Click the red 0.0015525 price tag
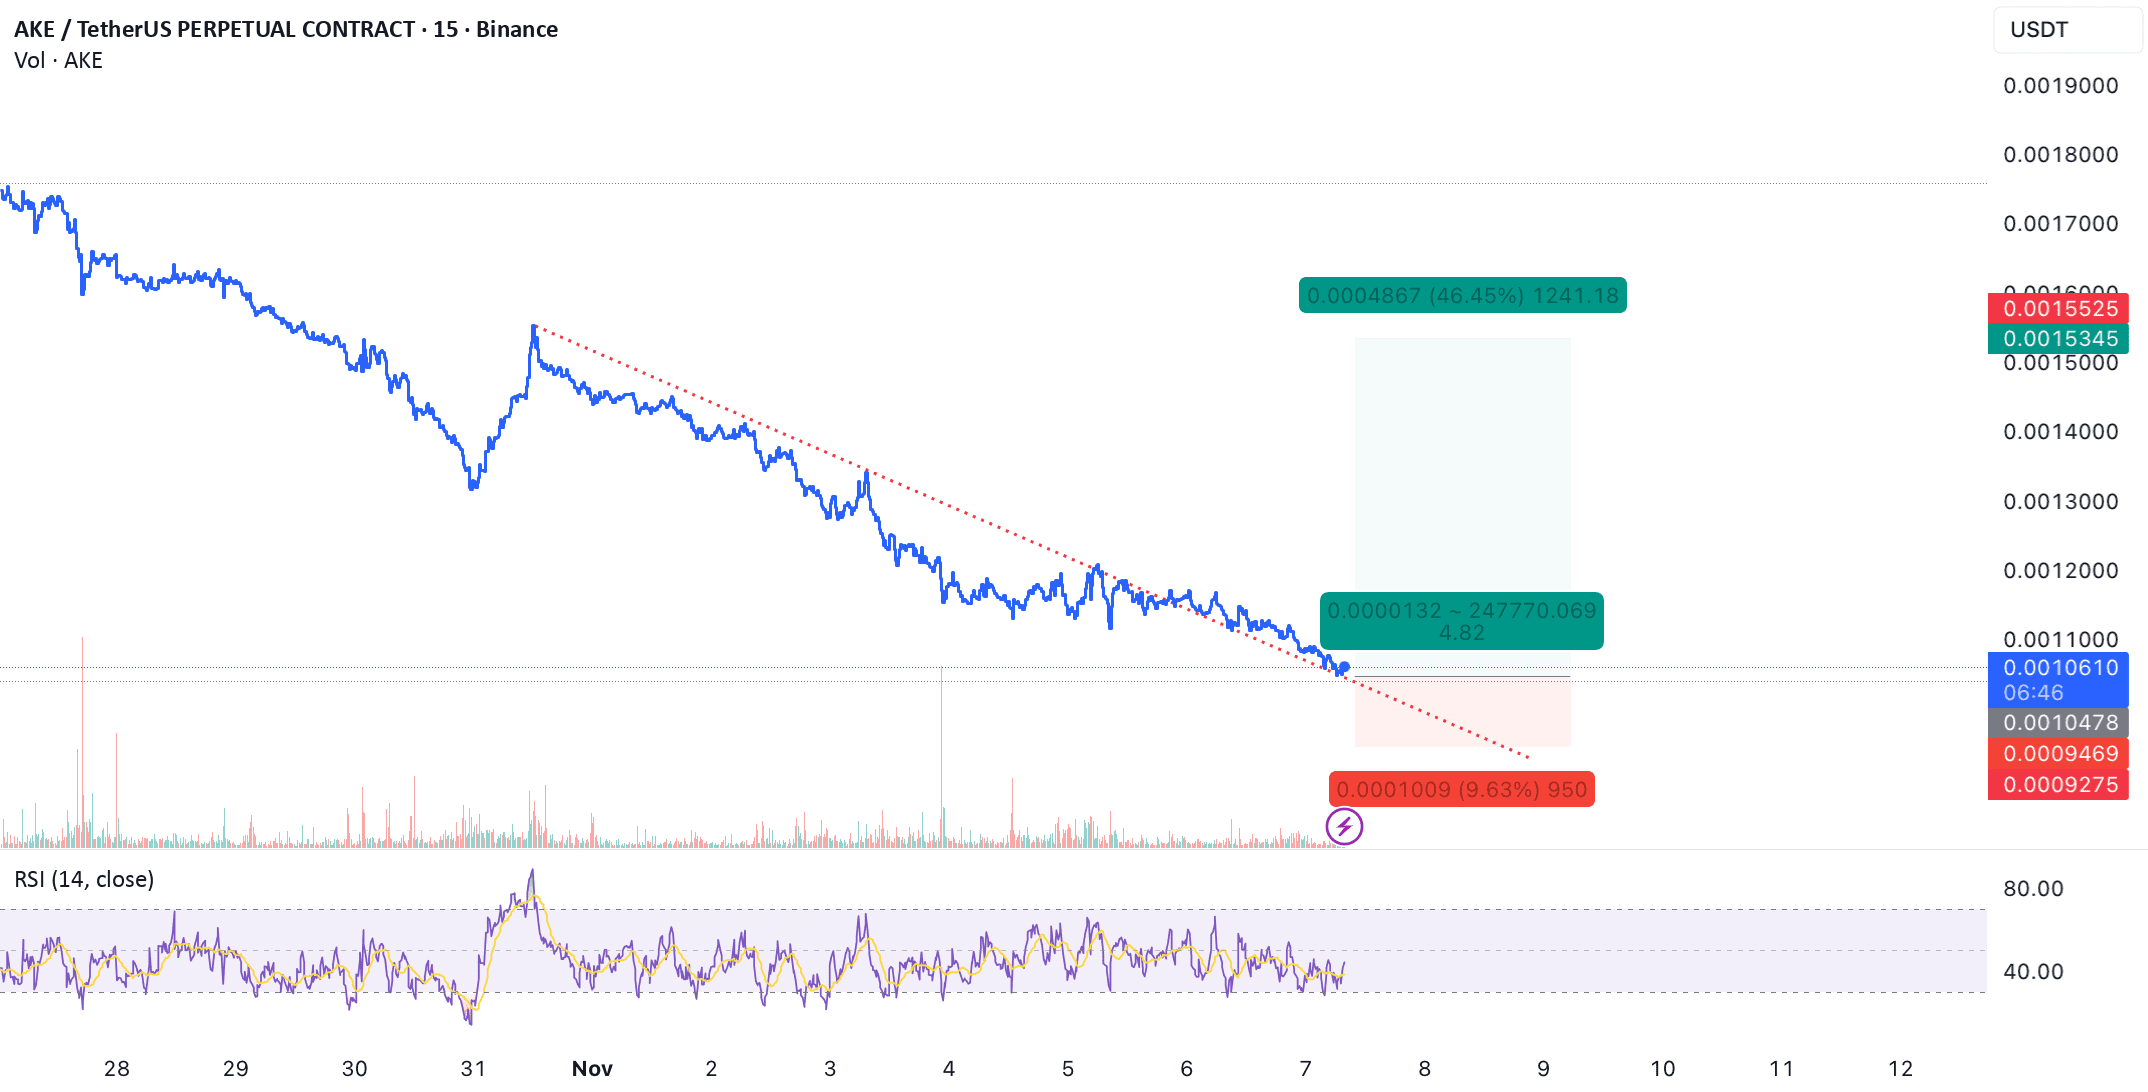This screenshot has width=2148, height=1092. point(2059,309)
